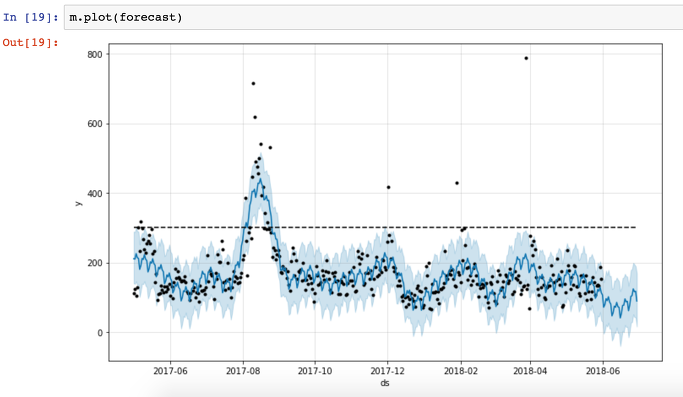Click the code cell input m.plot(forecast)
The width and height of the screenshot is (683, 397).
374,17
